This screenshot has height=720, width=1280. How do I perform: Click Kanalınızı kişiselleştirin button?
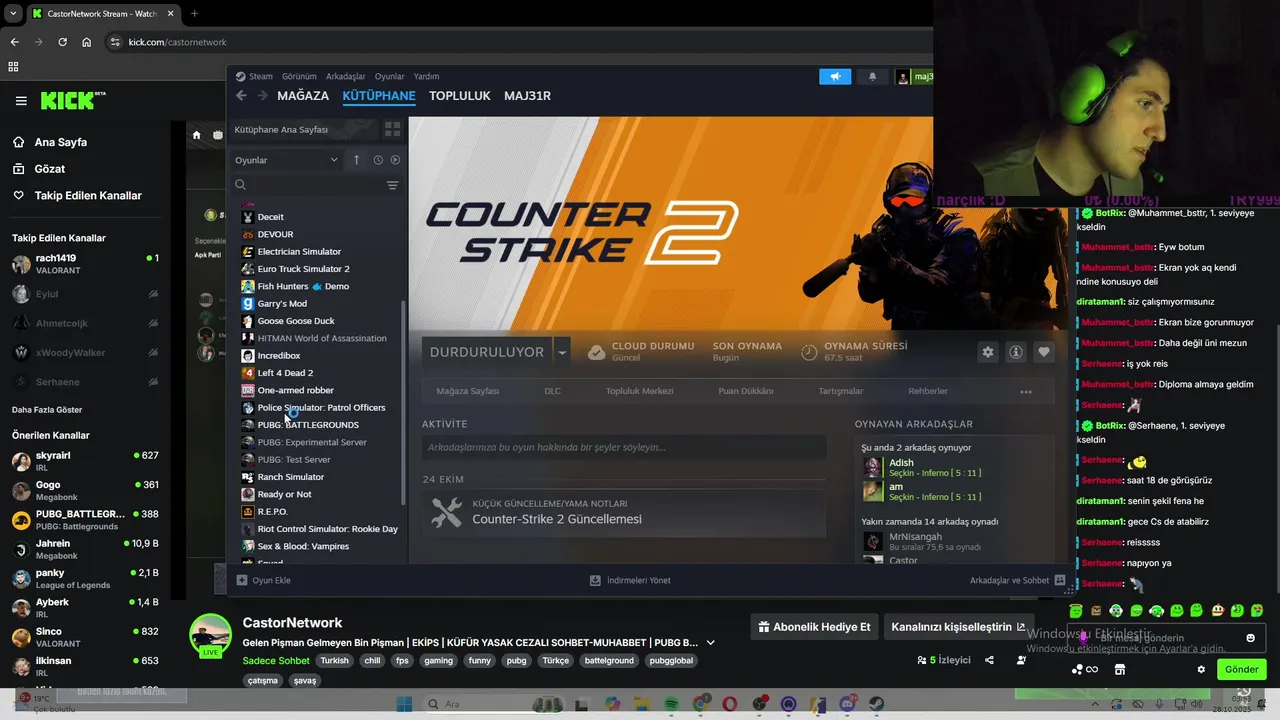[958, 627]
